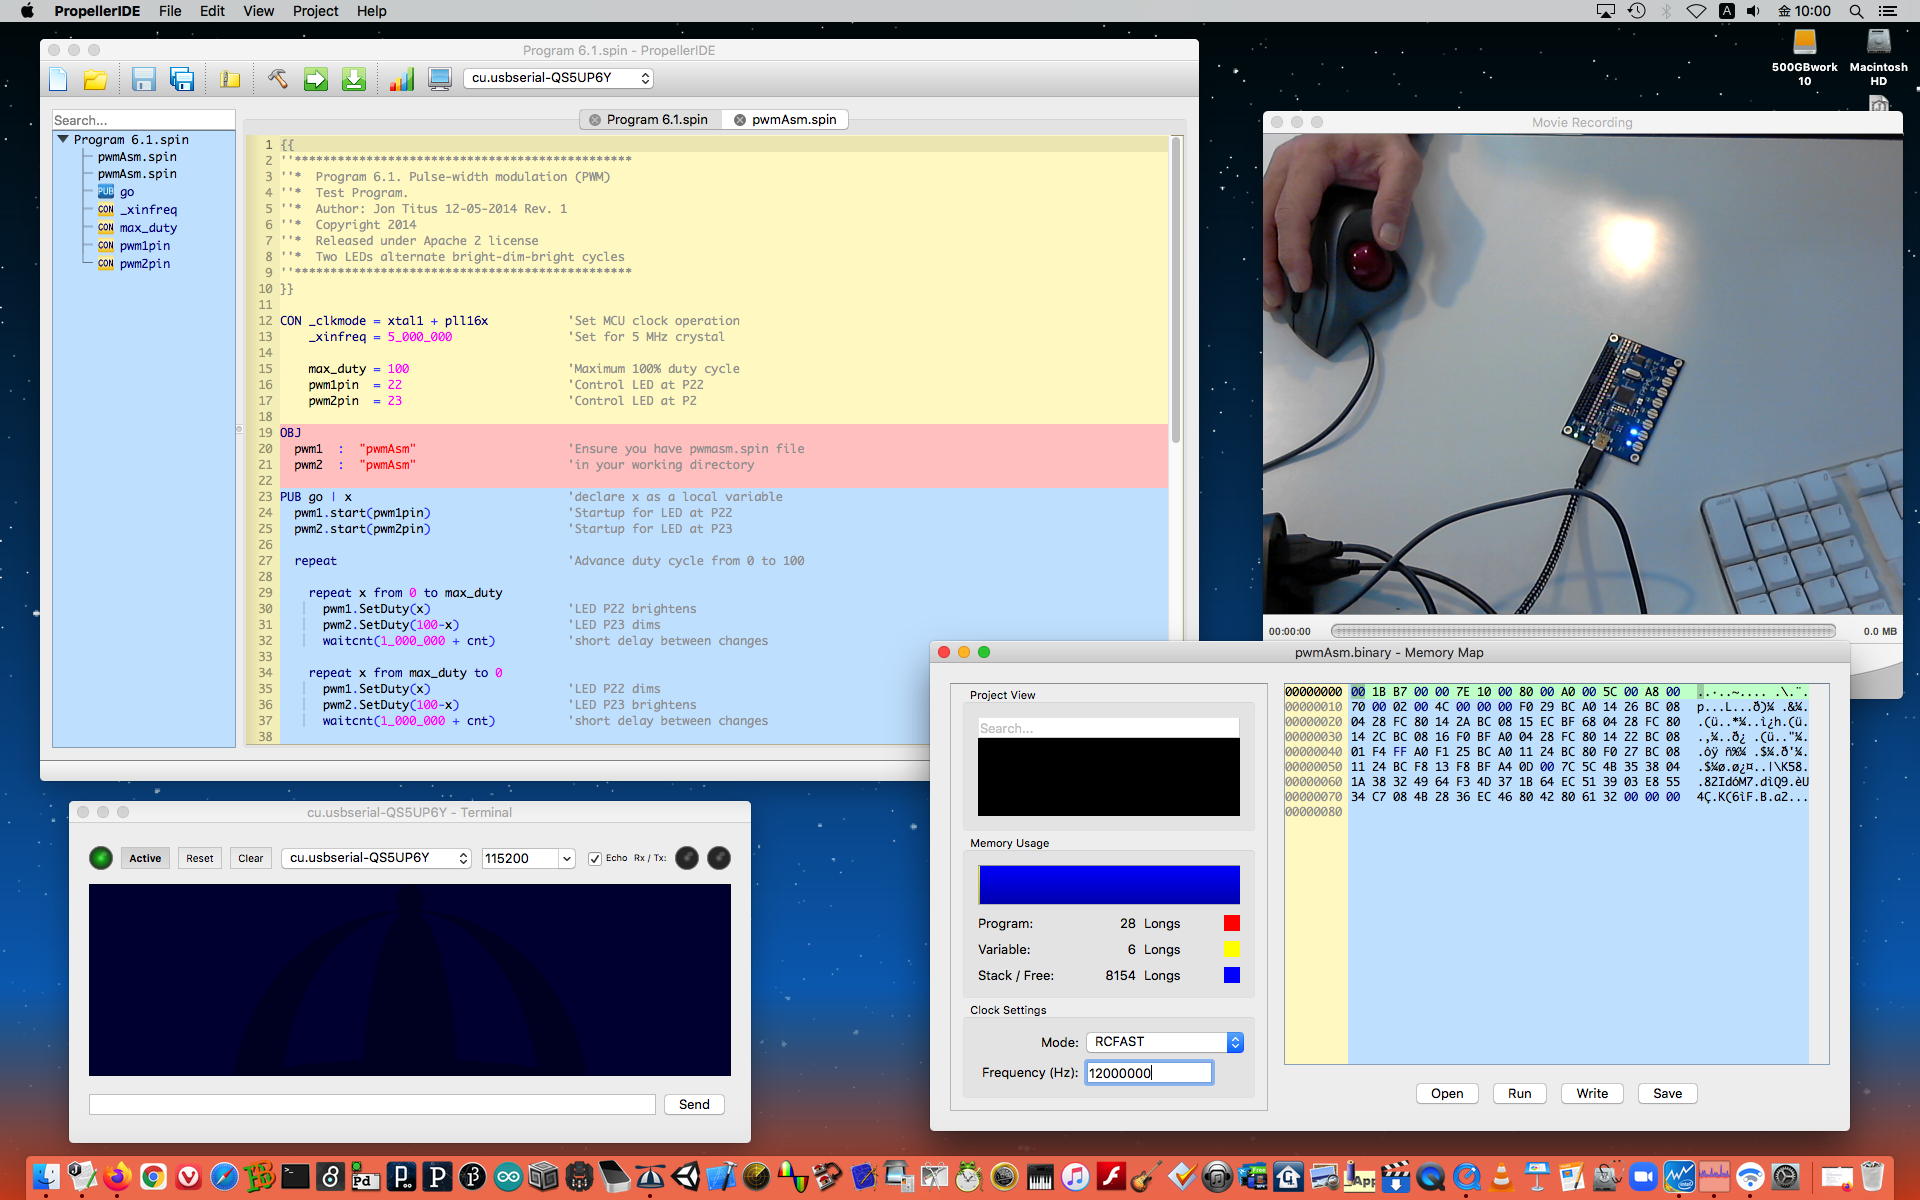Image resolution: width=1920 pixels, height=1200 pixels.
Task: Open terminal via monitor icon
Action: click(x=439, y=79)
